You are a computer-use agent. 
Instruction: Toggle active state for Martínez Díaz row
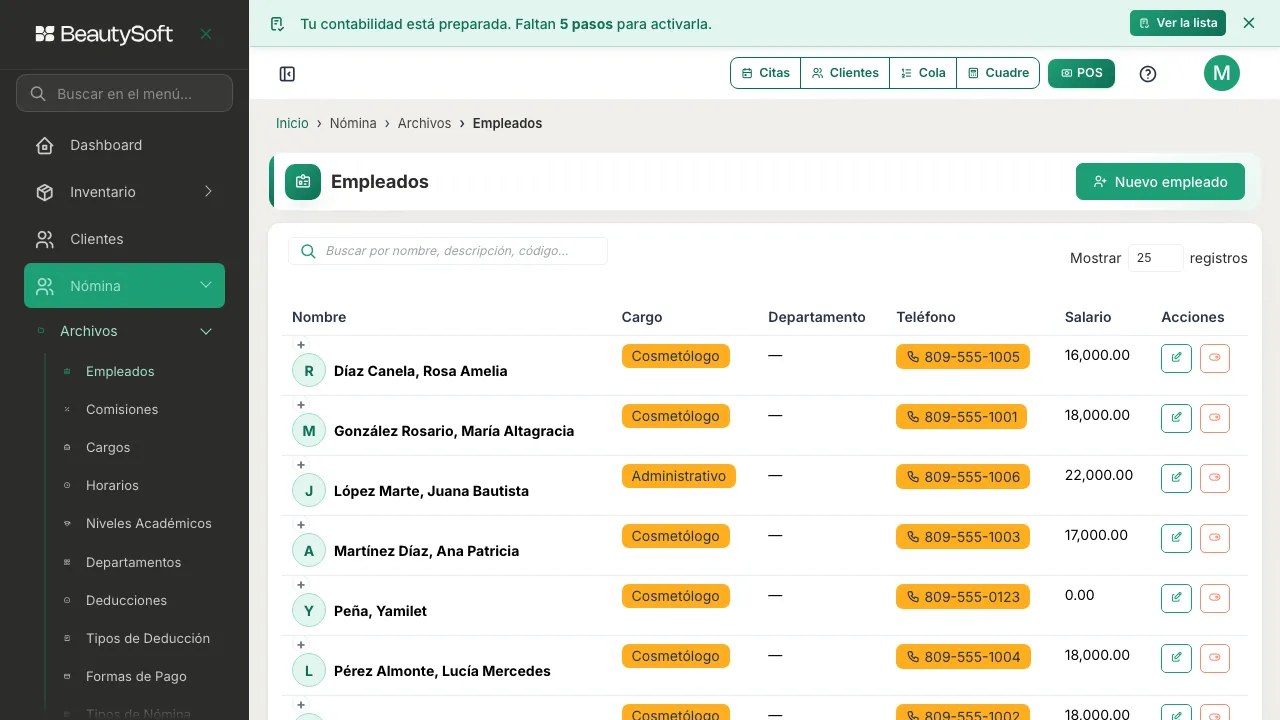pyautogui.click(x=1215, y=538)
